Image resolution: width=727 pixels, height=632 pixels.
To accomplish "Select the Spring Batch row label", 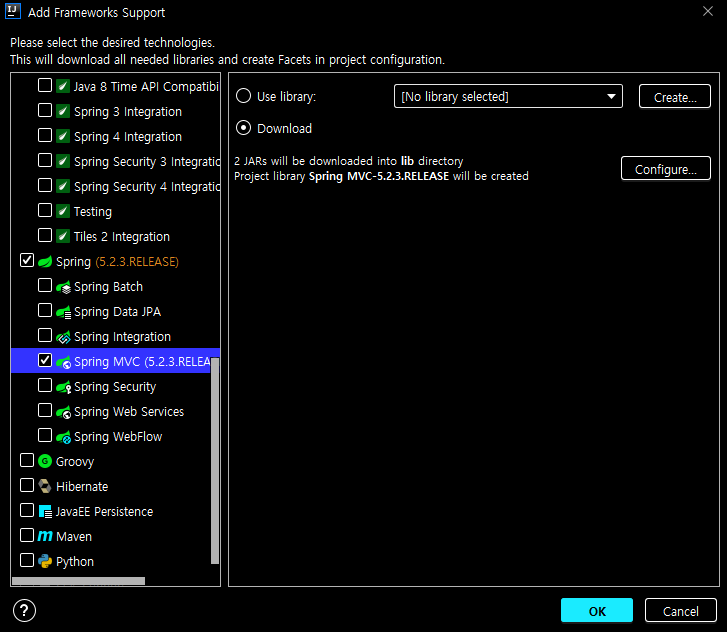I will pos(108,287).
